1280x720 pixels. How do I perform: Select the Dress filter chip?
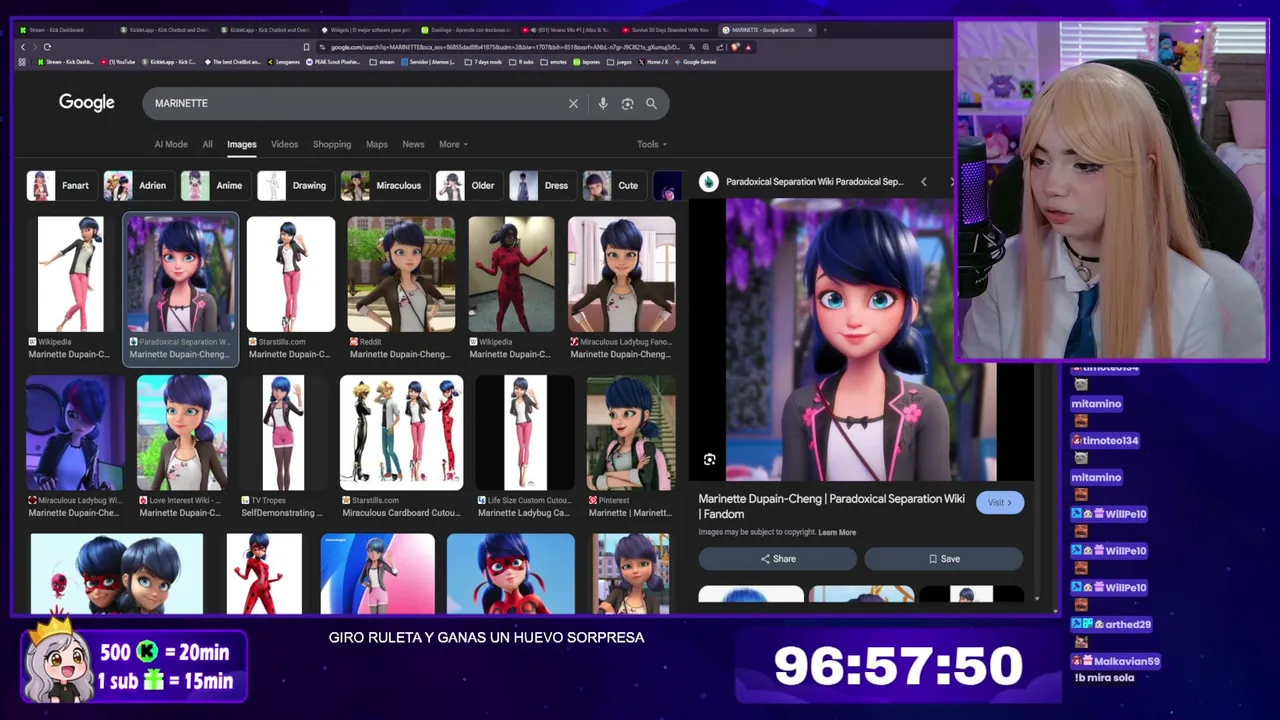pos(542,185)
